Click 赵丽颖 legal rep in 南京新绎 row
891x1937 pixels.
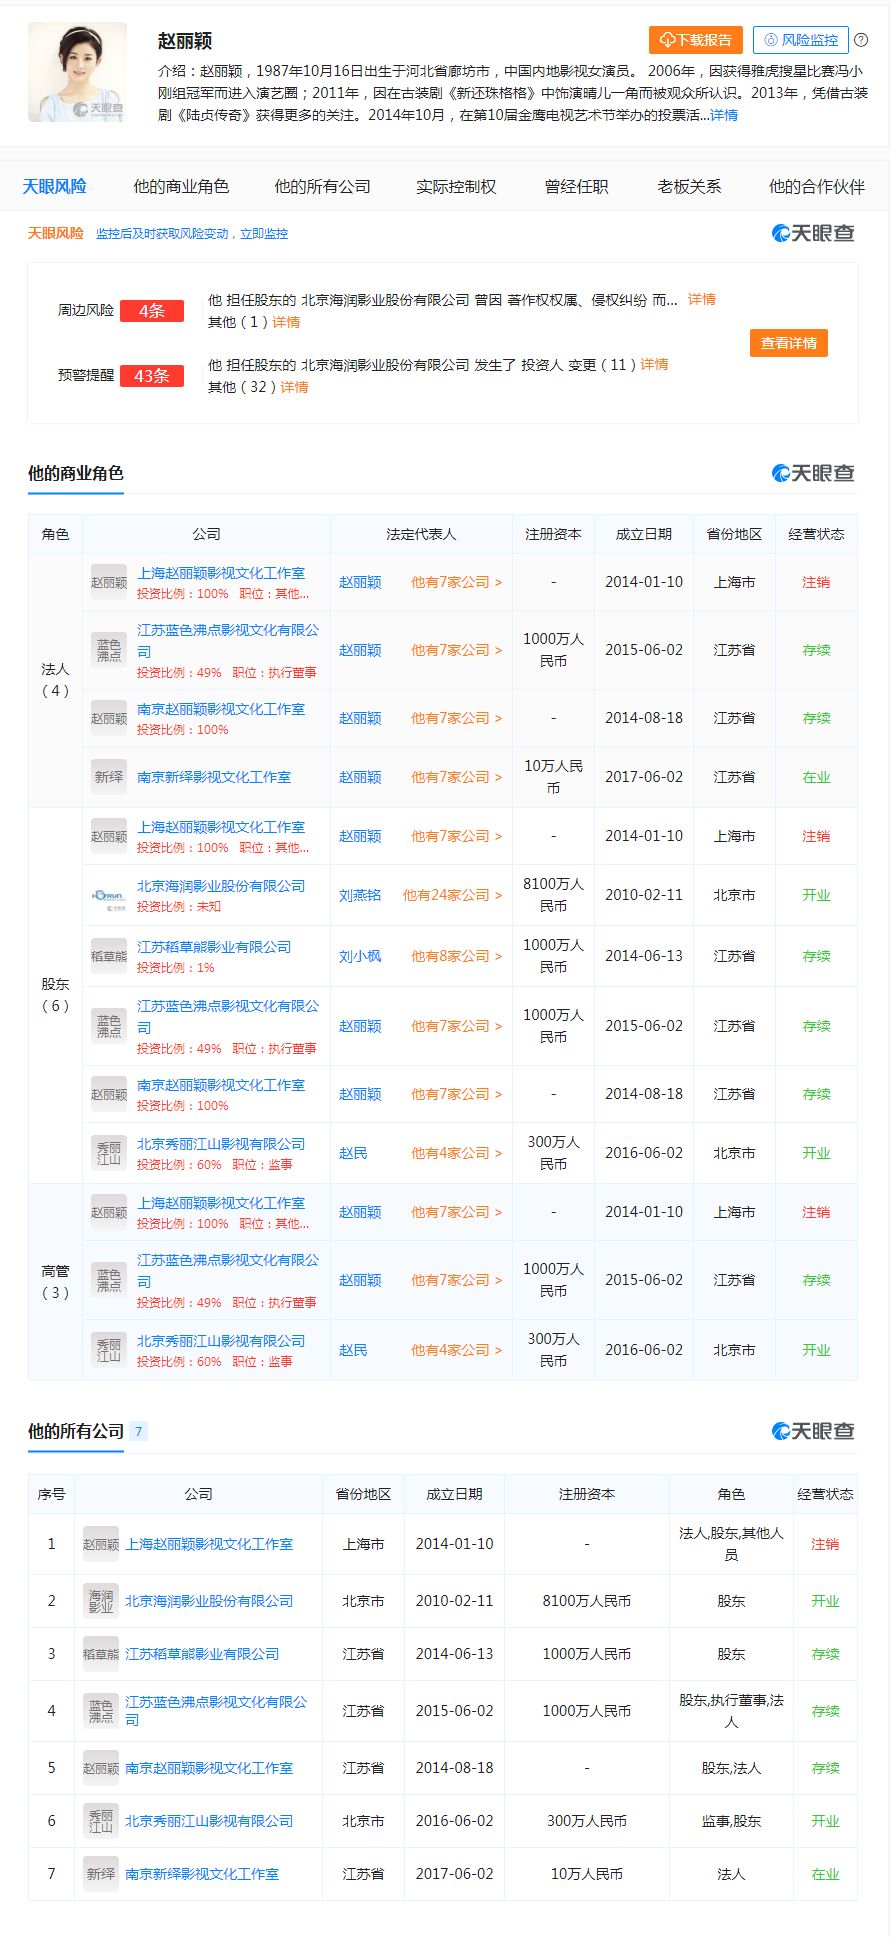[360, 777]
